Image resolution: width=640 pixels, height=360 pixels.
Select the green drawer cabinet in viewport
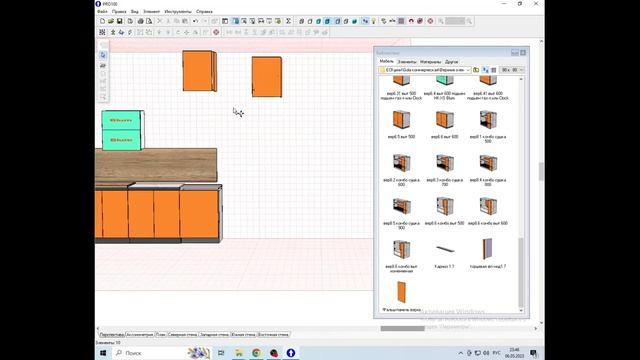[x=122, y=130]
